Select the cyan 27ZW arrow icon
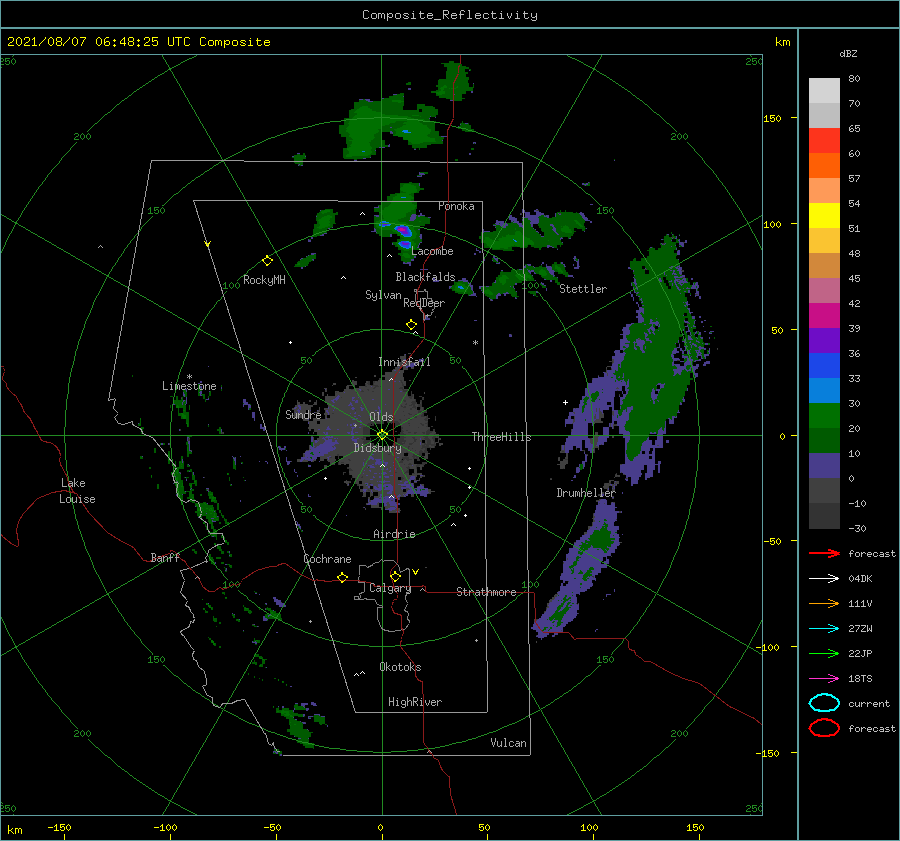The height and width of the screenshot is (841, 900). click(824, 629)
